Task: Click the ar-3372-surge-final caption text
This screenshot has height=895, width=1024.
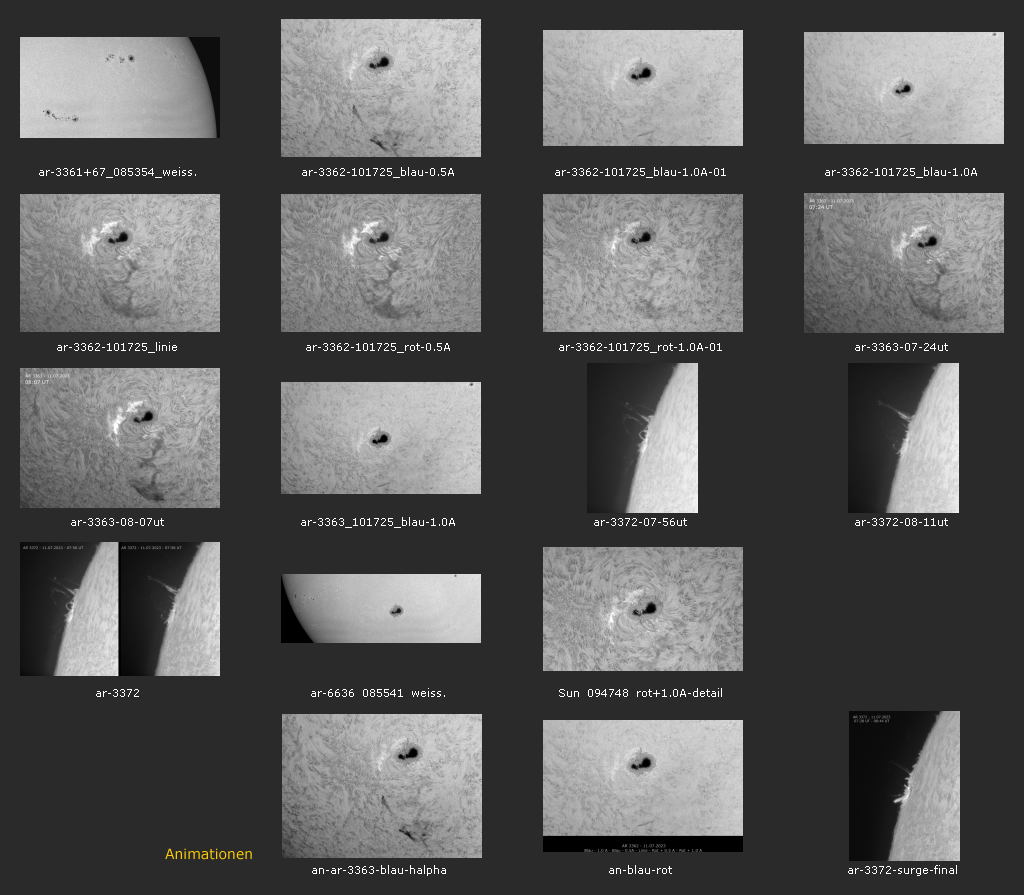Action: click(903, 870)
